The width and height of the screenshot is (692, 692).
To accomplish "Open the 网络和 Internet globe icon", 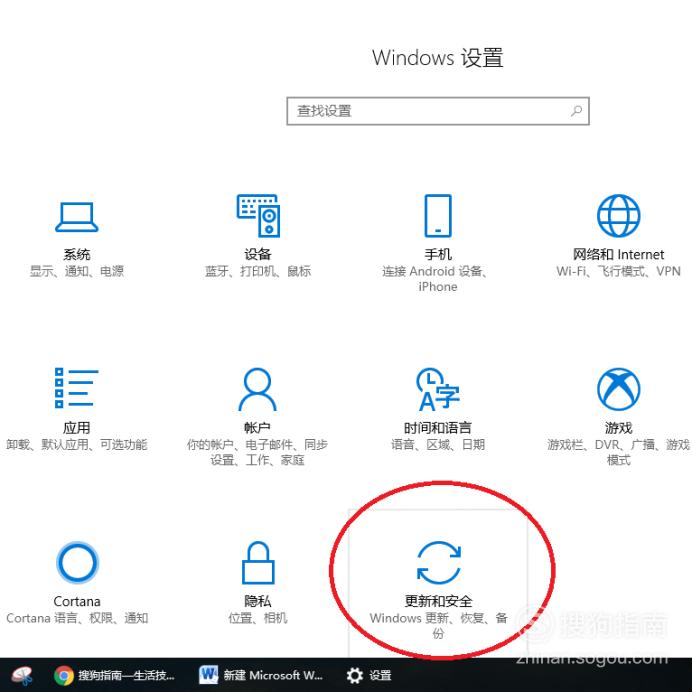I will coord(618,215).
